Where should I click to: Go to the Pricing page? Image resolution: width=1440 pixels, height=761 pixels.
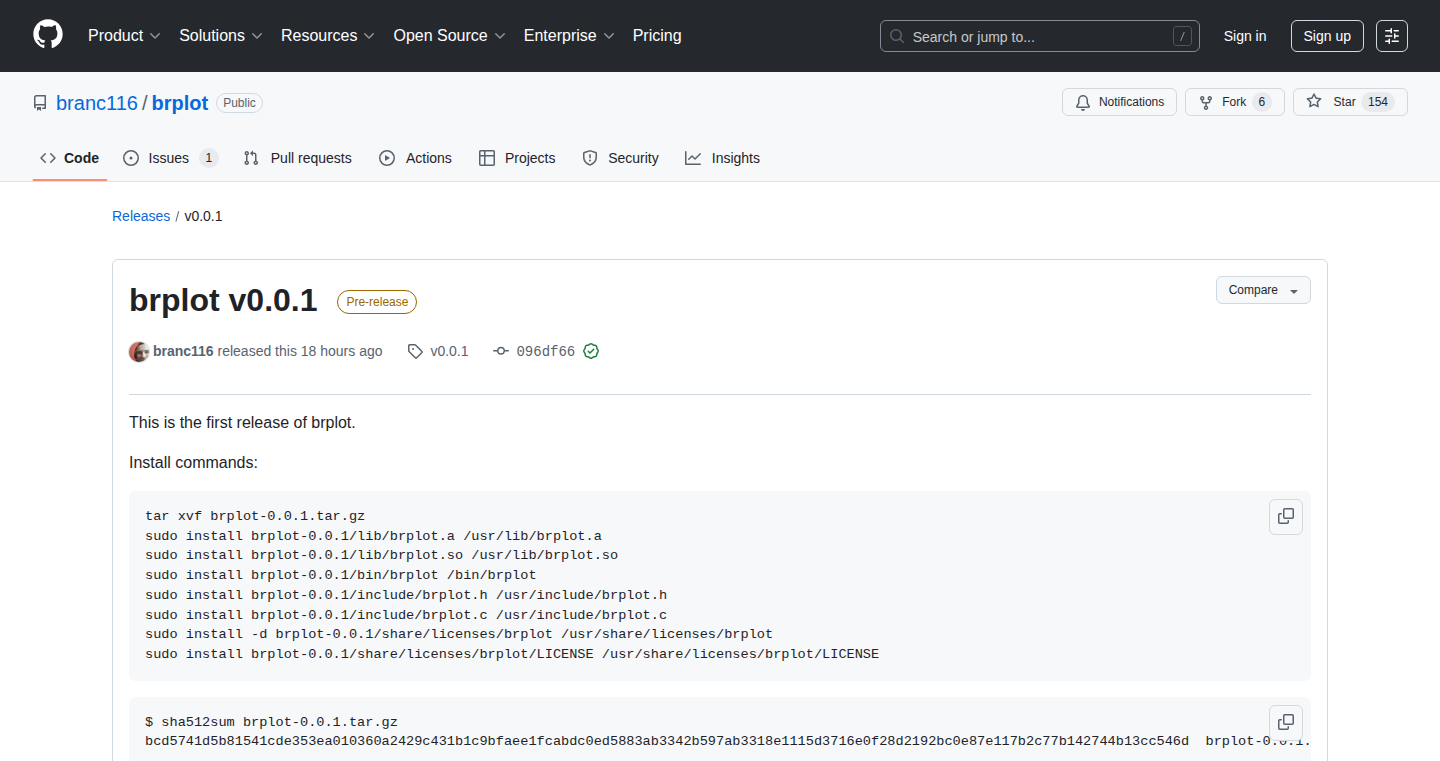point(657,35)
